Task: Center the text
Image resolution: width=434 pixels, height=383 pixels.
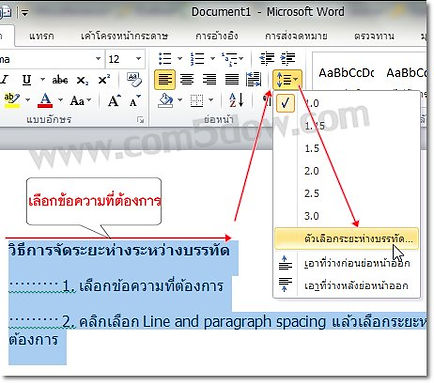Action: [x=187, y=80]
